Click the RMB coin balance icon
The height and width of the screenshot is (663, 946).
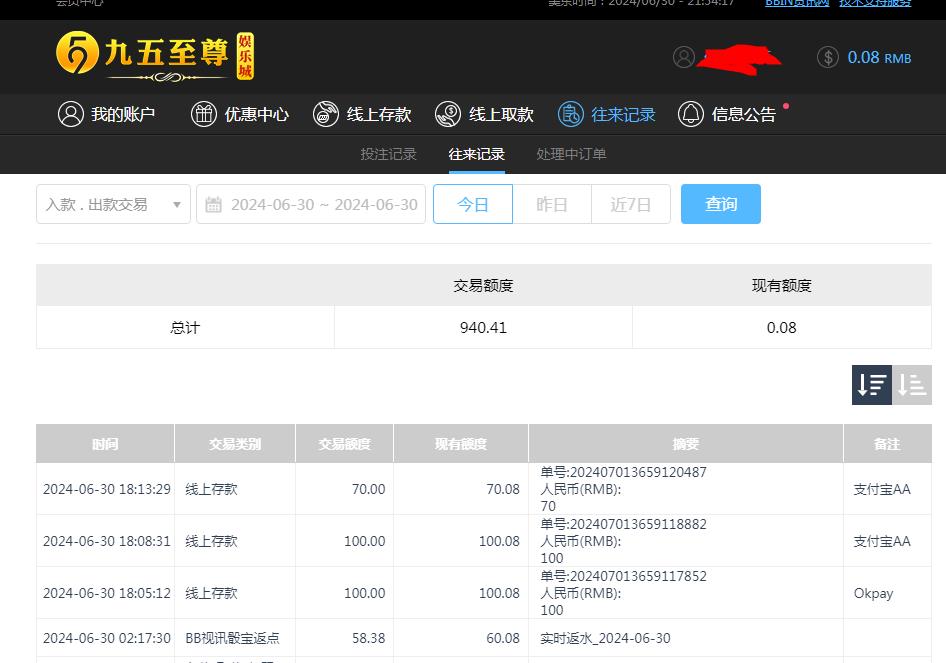827,57
